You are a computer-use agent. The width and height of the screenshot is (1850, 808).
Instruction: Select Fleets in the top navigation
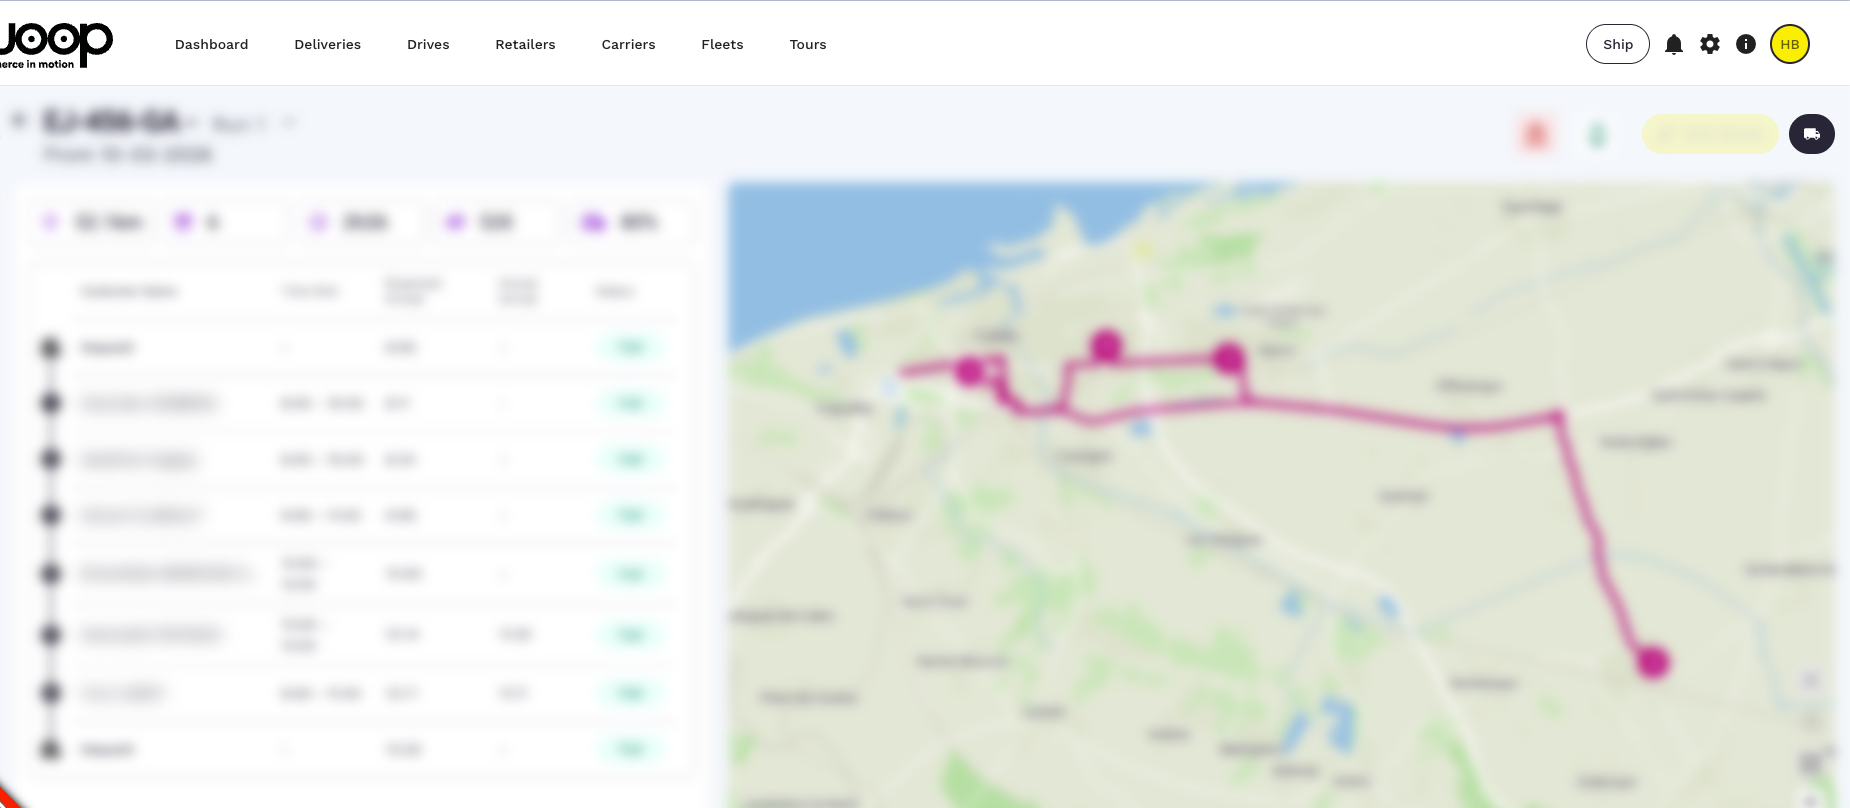point(722,45)
